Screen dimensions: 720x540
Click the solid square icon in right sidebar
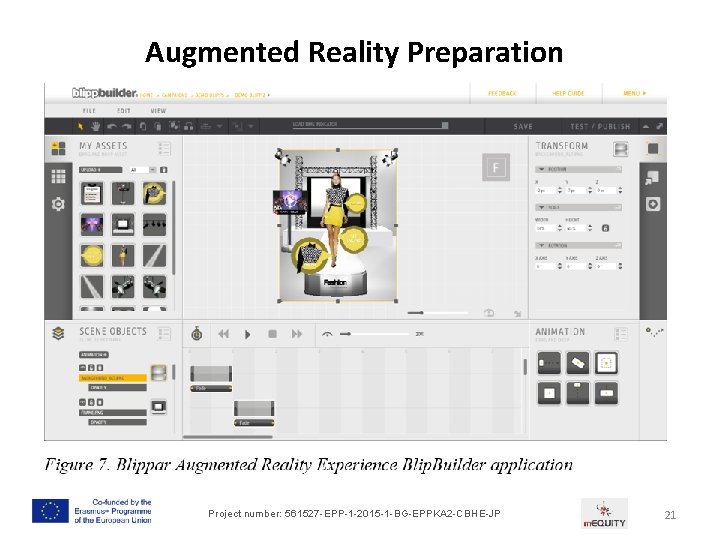[x=652, y=148]
